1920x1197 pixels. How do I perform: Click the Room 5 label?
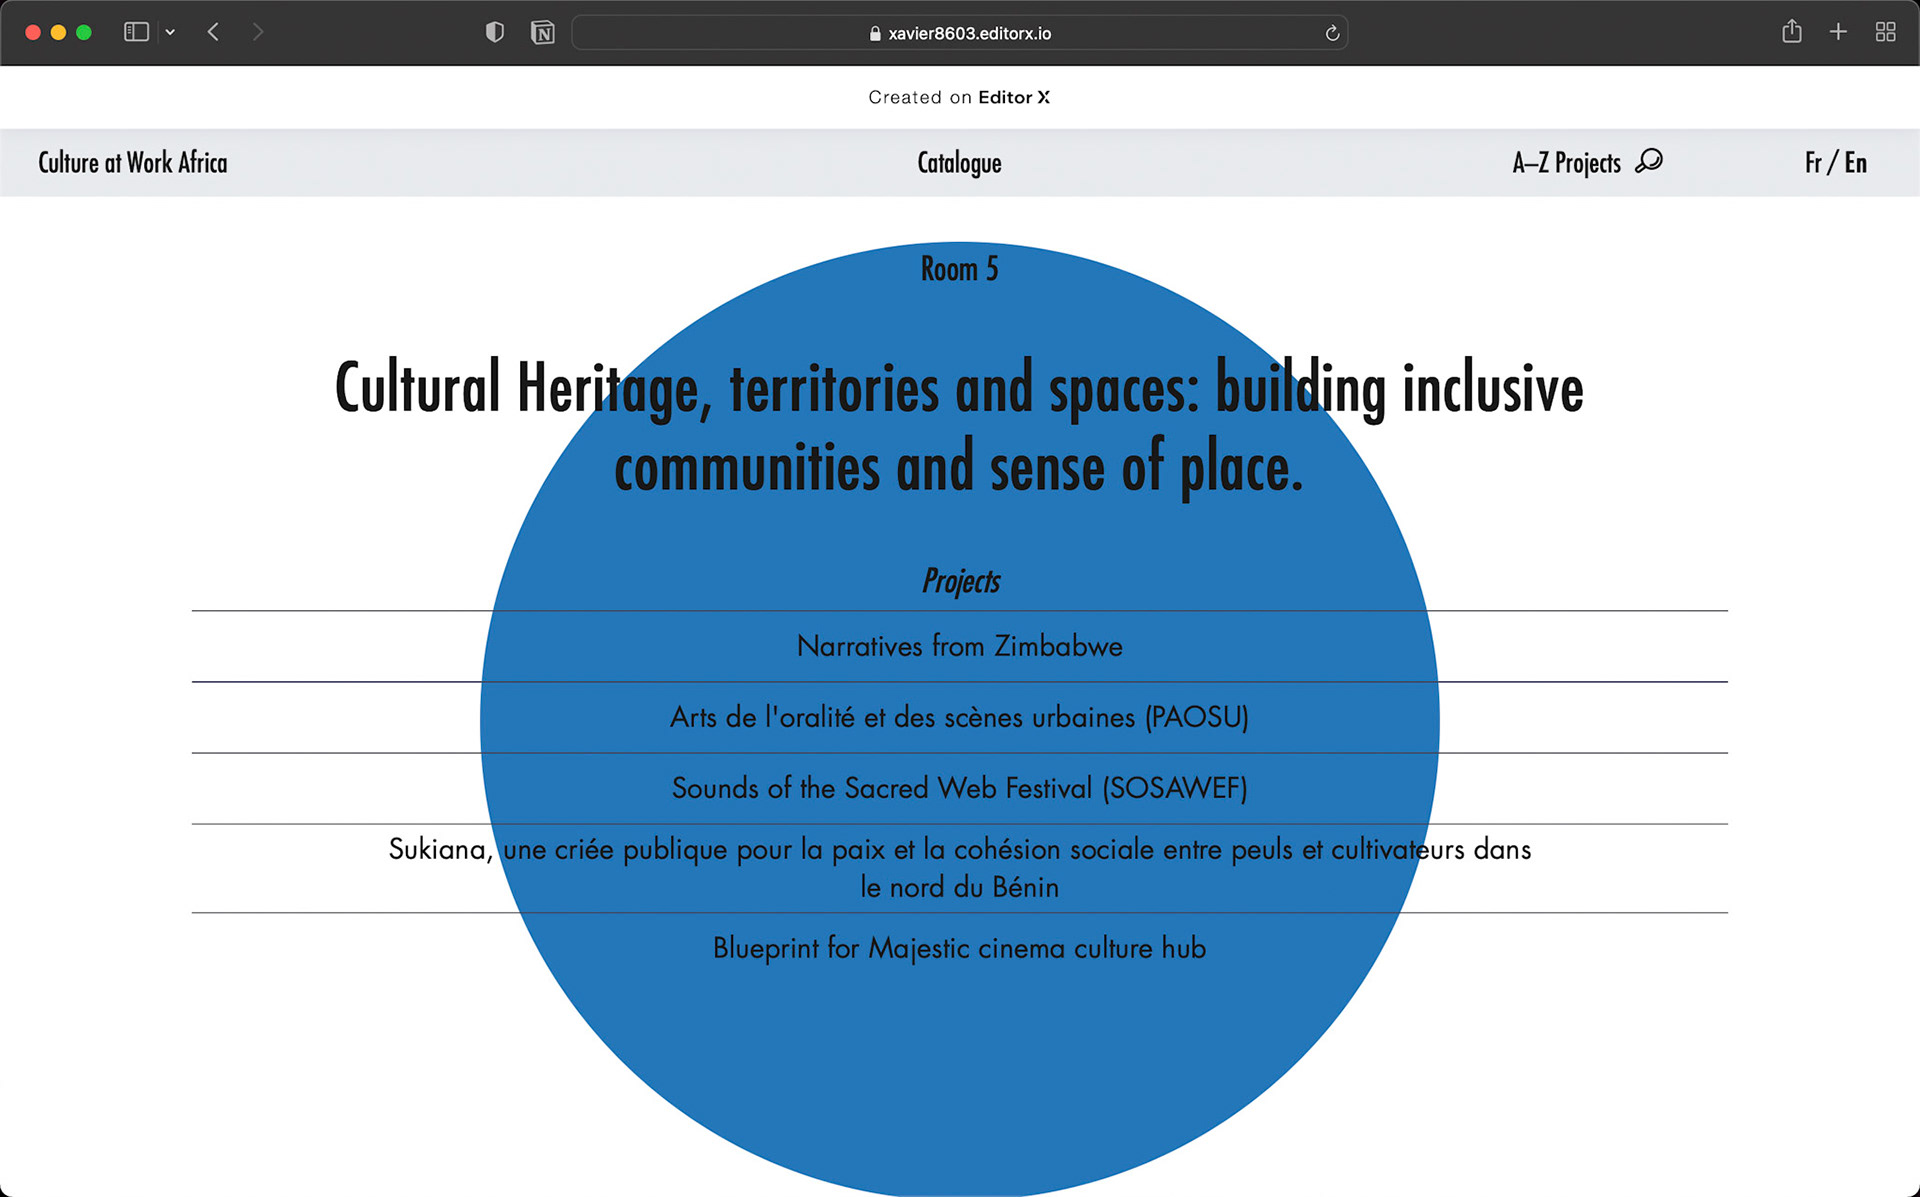[959, 269]
